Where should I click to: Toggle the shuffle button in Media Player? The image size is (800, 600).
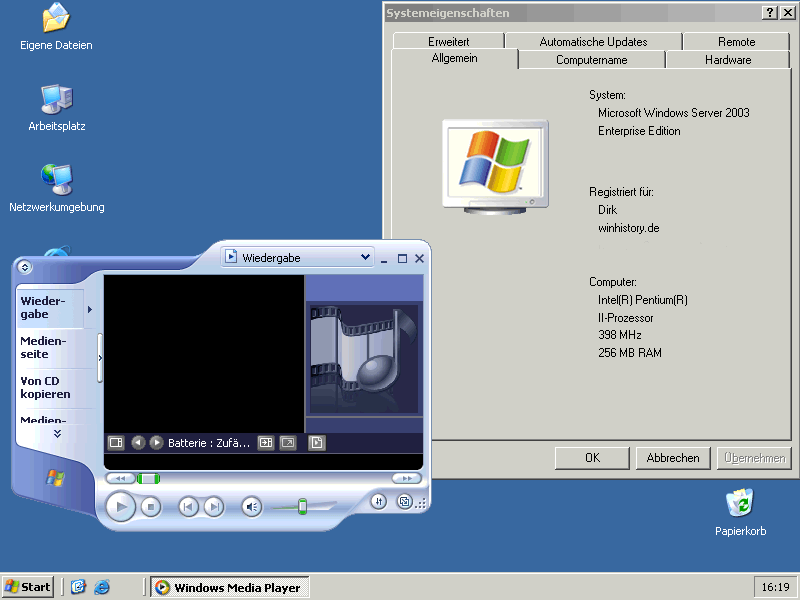point(378,501)
